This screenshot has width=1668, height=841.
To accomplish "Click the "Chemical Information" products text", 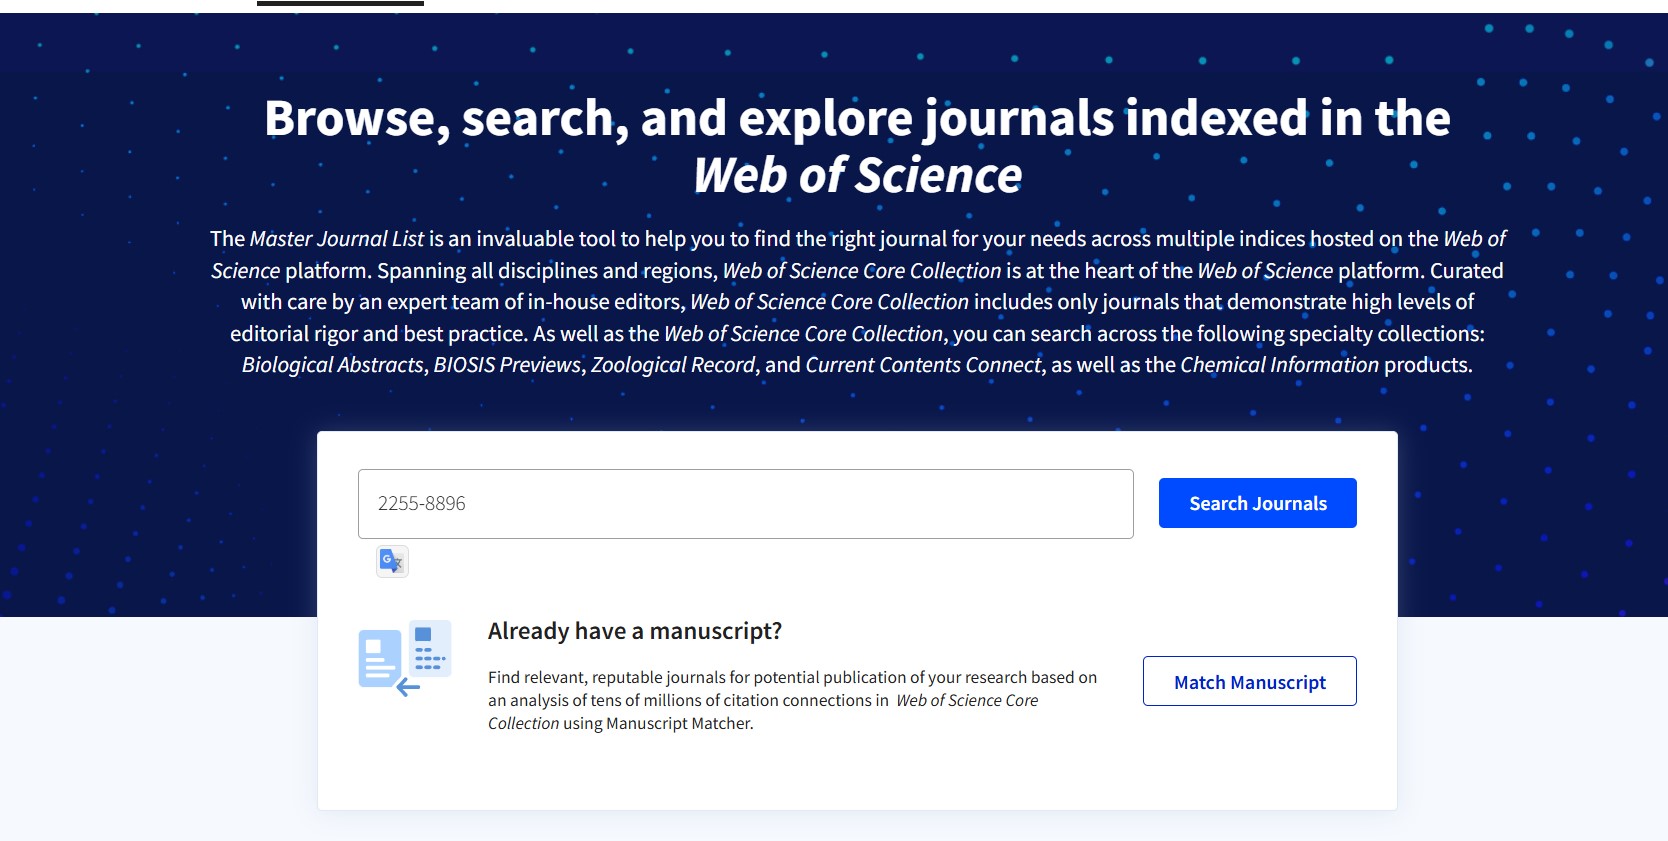I will click(1279, 365).
